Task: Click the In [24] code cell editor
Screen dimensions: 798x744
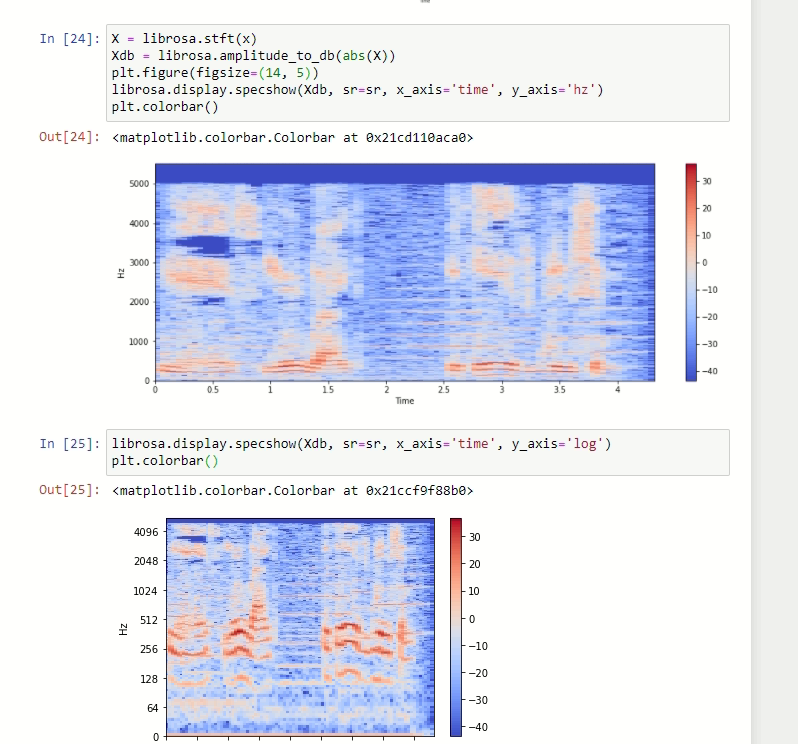Action: click(x=417, y=73)
